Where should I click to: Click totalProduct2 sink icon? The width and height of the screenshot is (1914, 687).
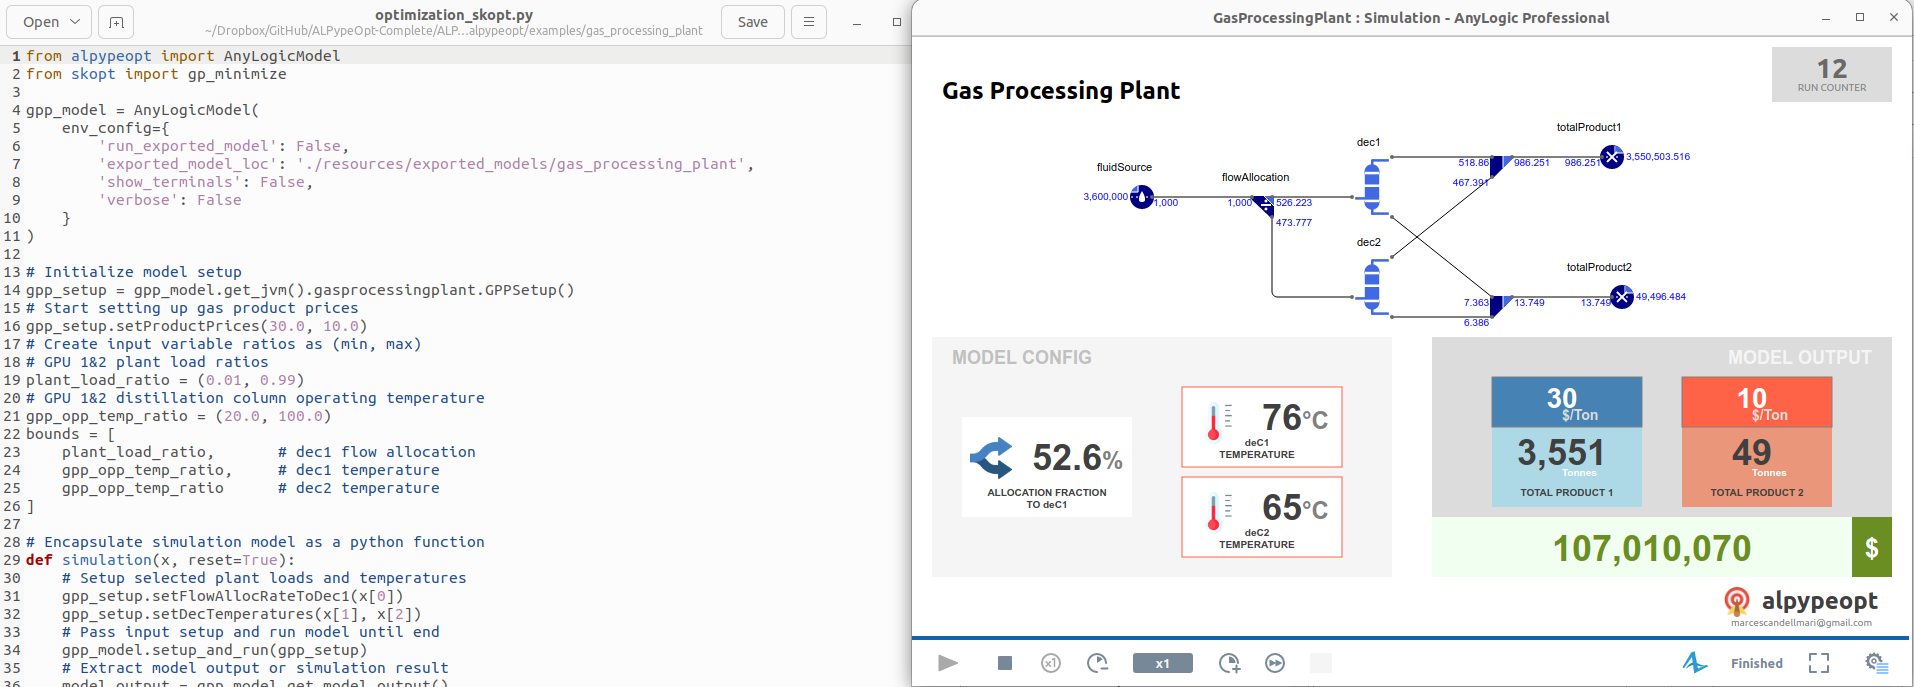(1622, 297)
